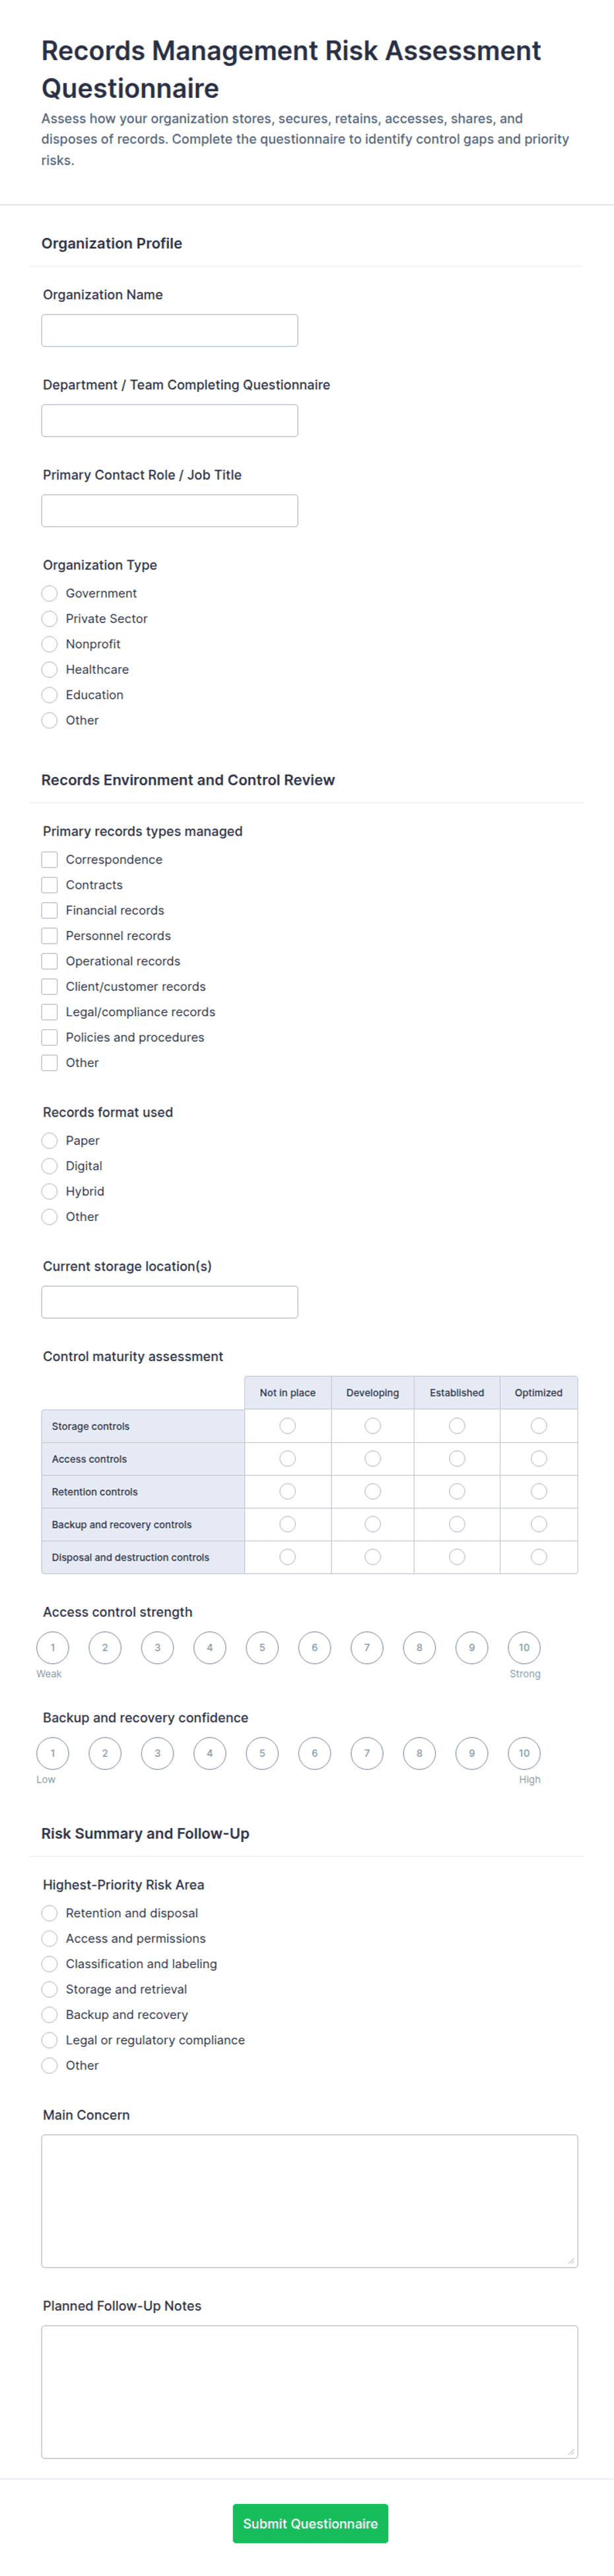Select Healthcare as the organization type
This screenshot has height=2576, width=614.
[x=49, y=669]
